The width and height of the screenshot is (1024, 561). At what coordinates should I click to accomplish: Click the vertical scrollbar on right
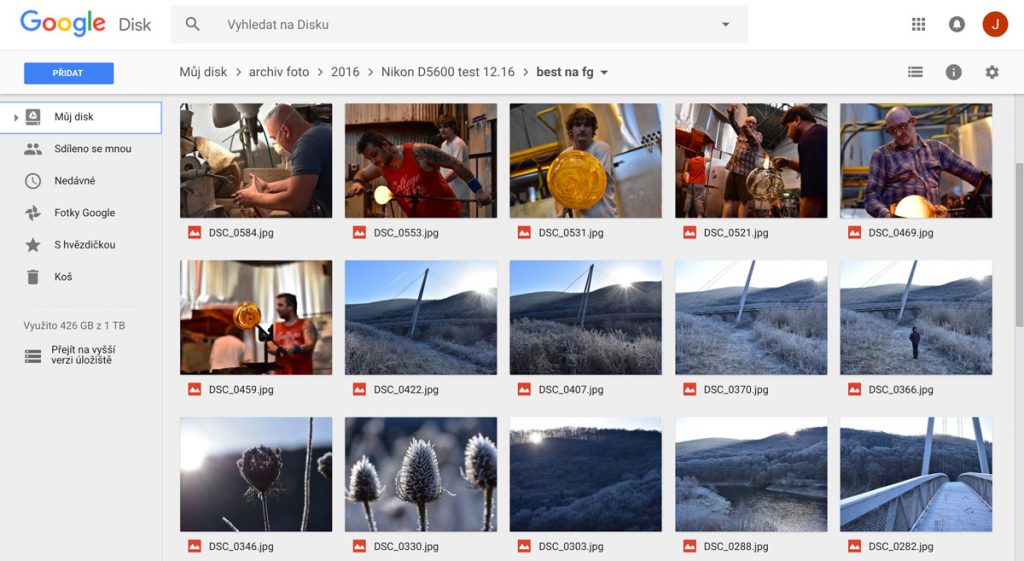click(x=1019, y=245)
